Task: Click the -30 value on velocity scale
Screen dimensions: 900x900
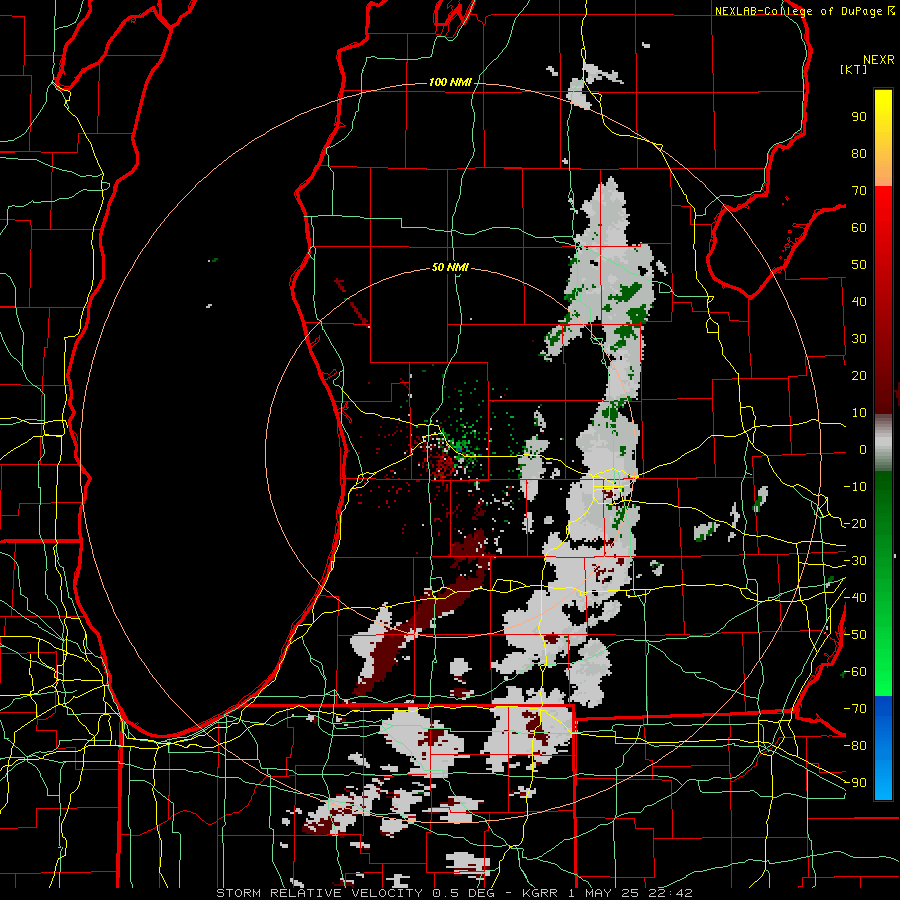Action: (x=855, y=561)
